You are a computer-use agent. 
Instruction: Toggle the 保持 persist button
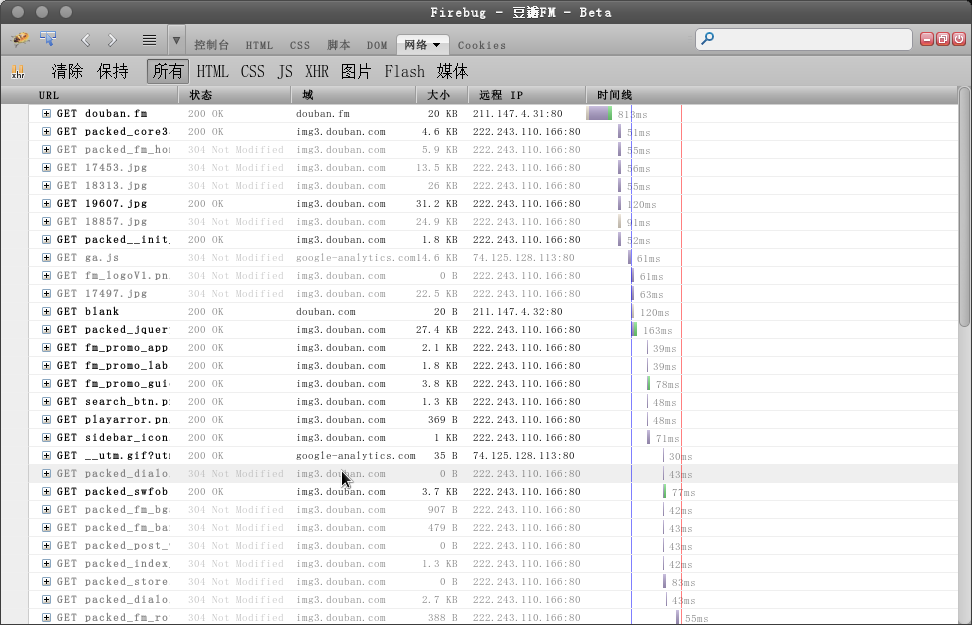pyautogui.click(x=113, y=71)
